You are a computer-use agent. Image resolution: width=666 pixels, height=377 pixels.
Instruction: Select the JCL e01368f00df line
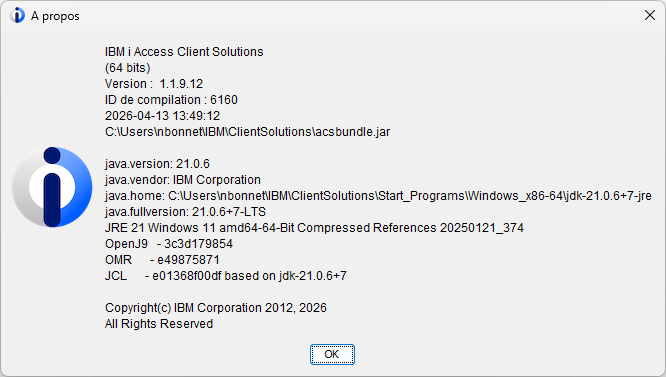(226, 276)
